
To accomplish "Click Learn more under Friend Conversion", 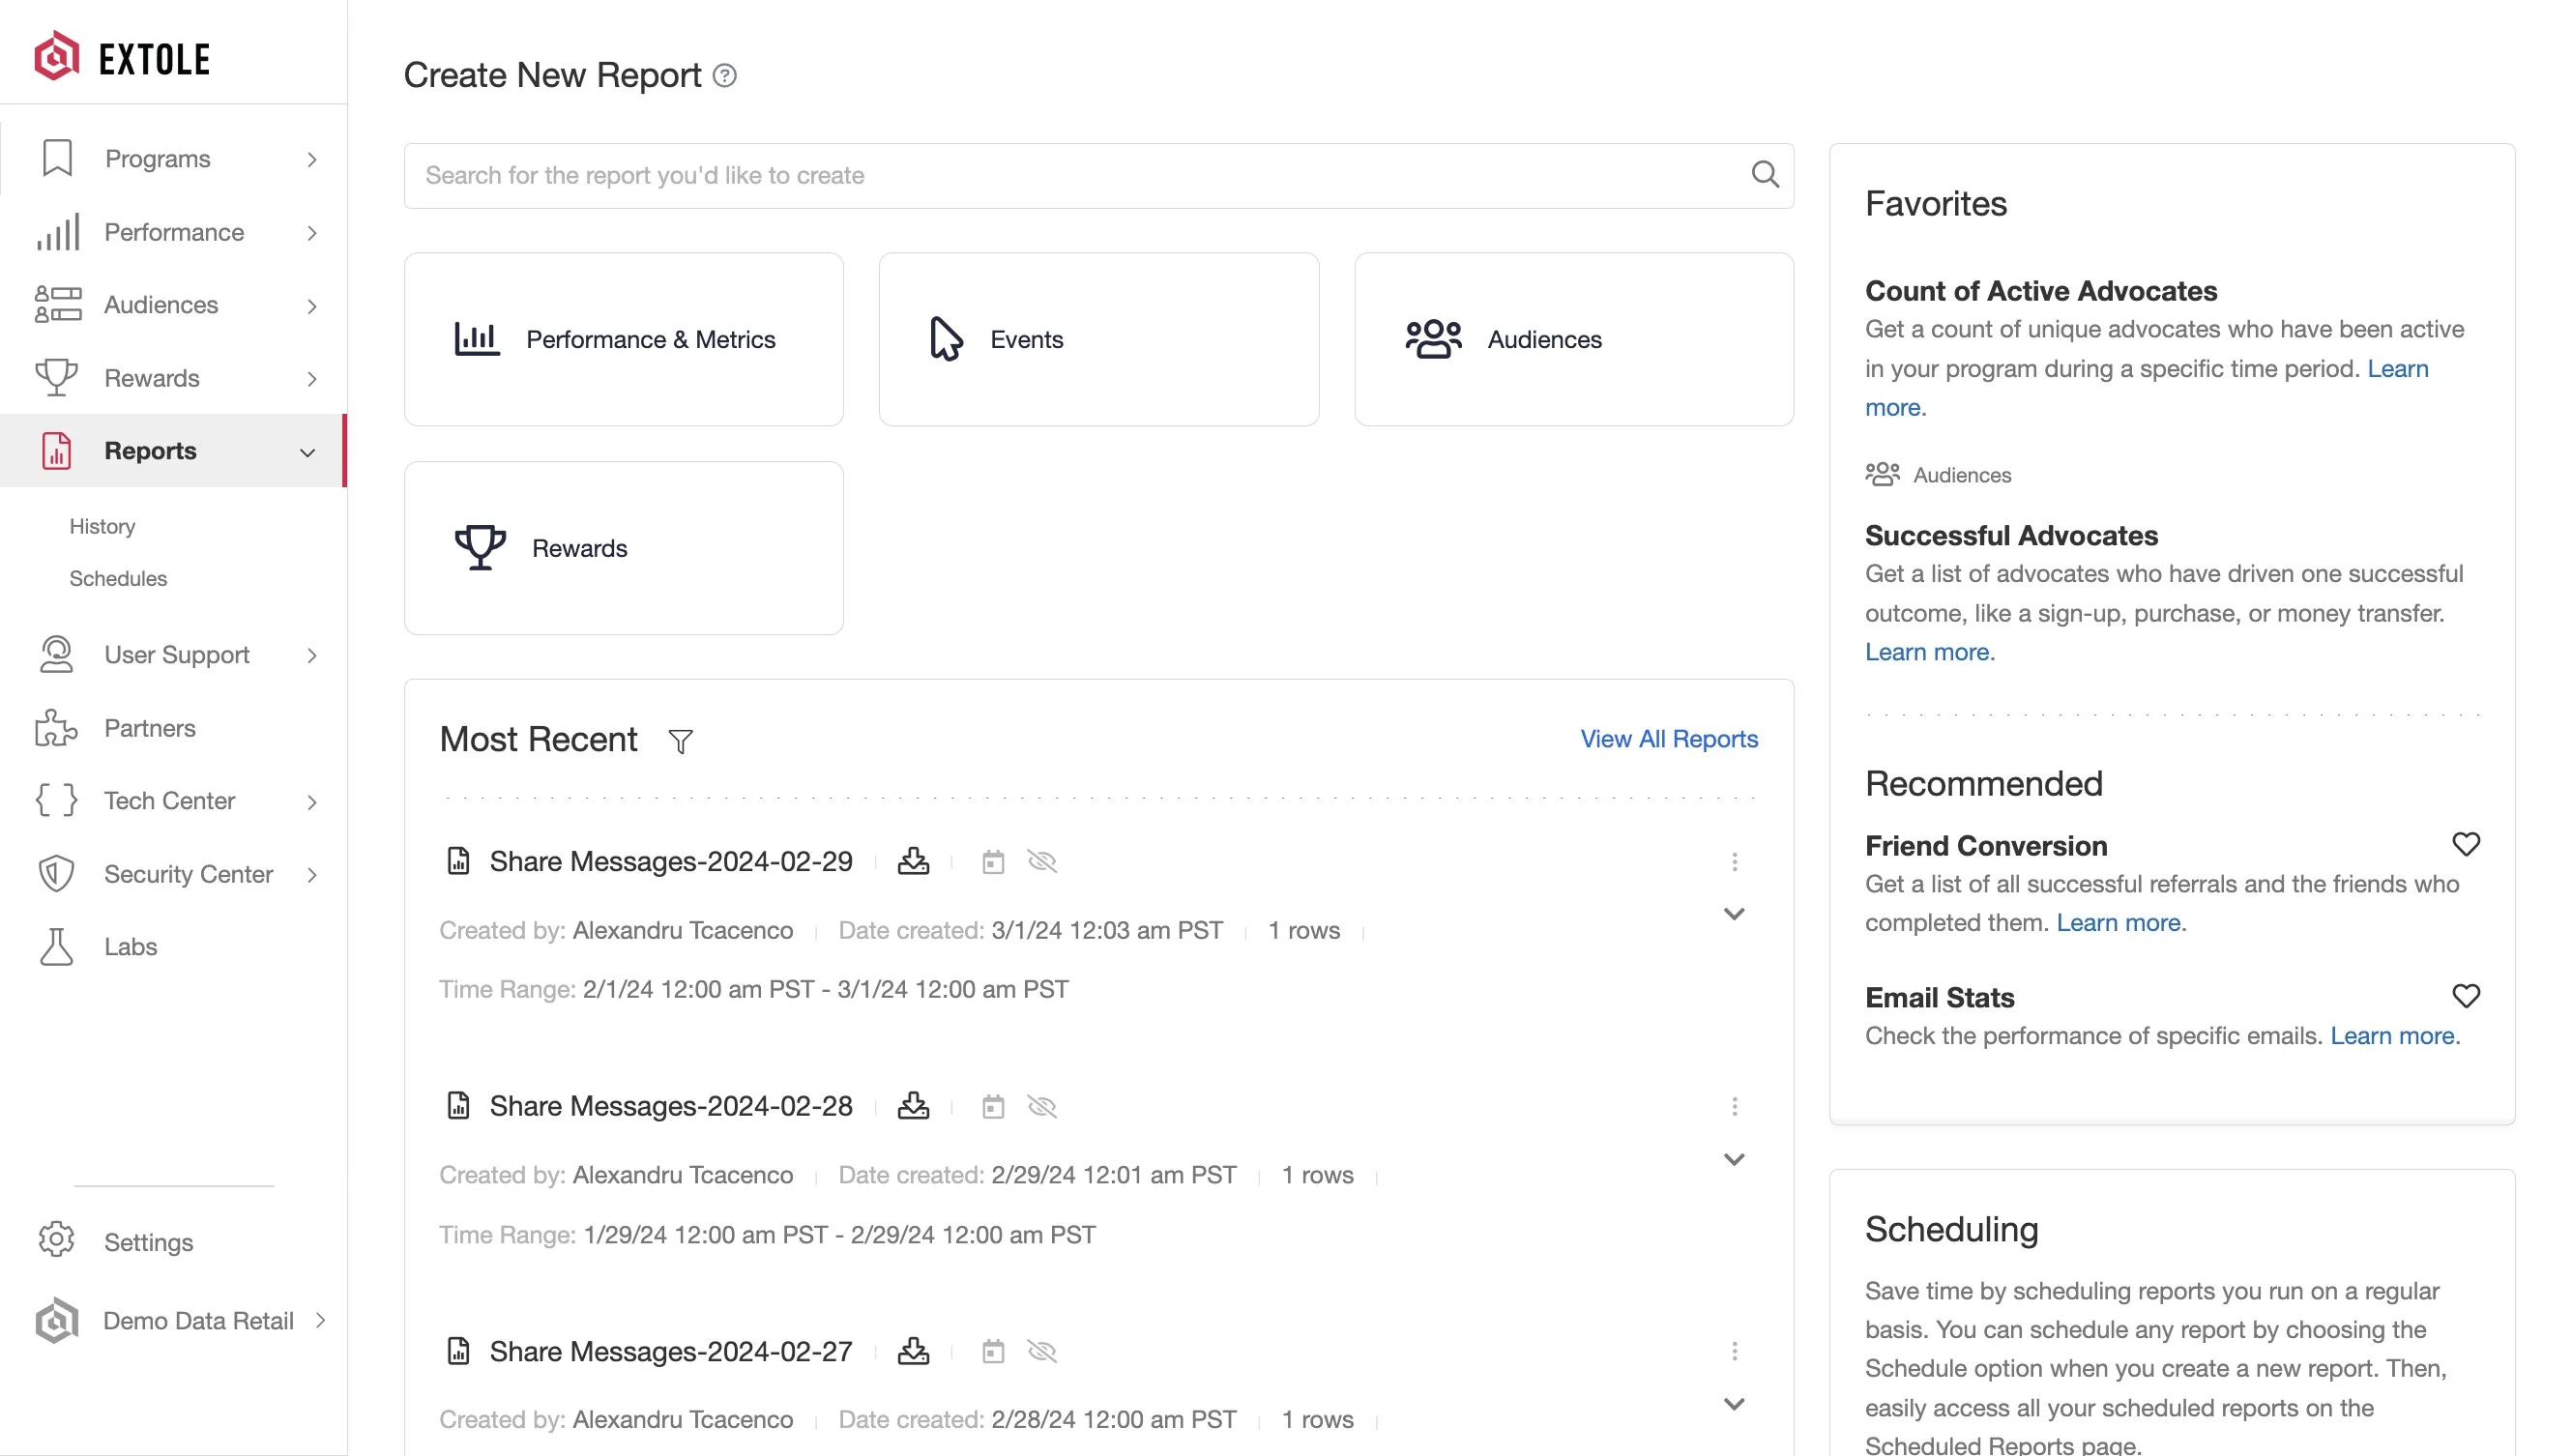I will point(2120,922).
